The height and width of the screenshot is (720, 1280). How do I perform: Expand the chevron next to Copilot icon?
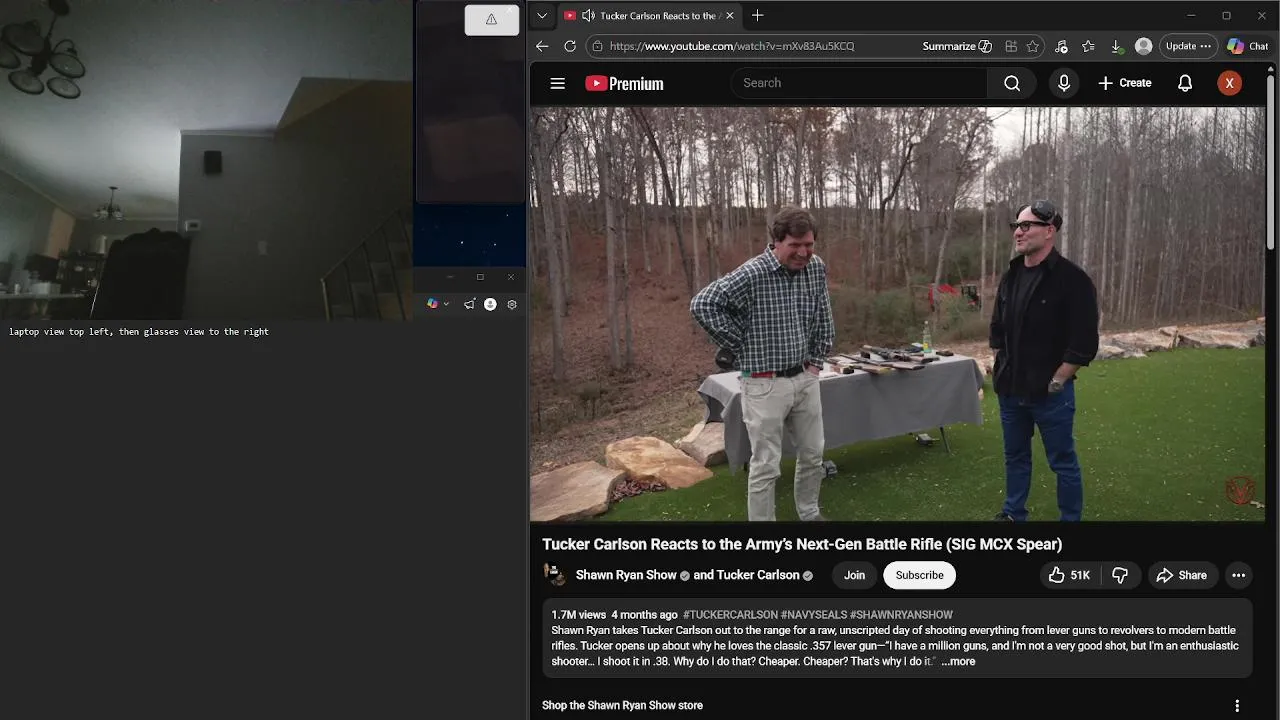pos(446,304)
